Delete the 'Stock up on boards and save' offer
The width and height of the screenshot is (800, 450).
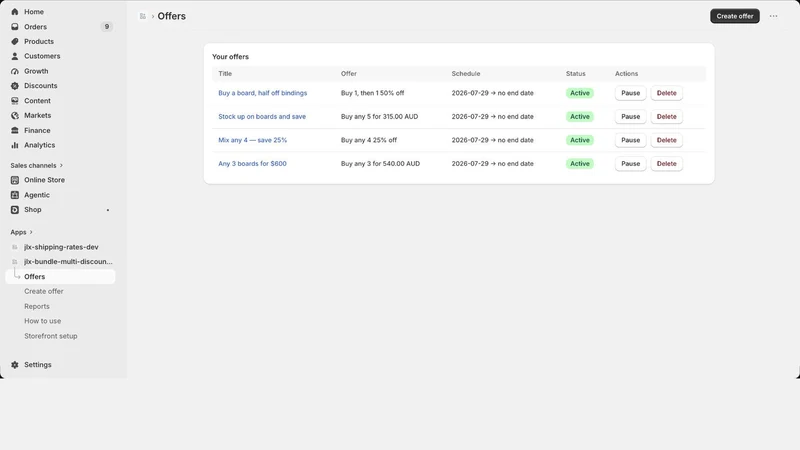(x=666, y=116)
